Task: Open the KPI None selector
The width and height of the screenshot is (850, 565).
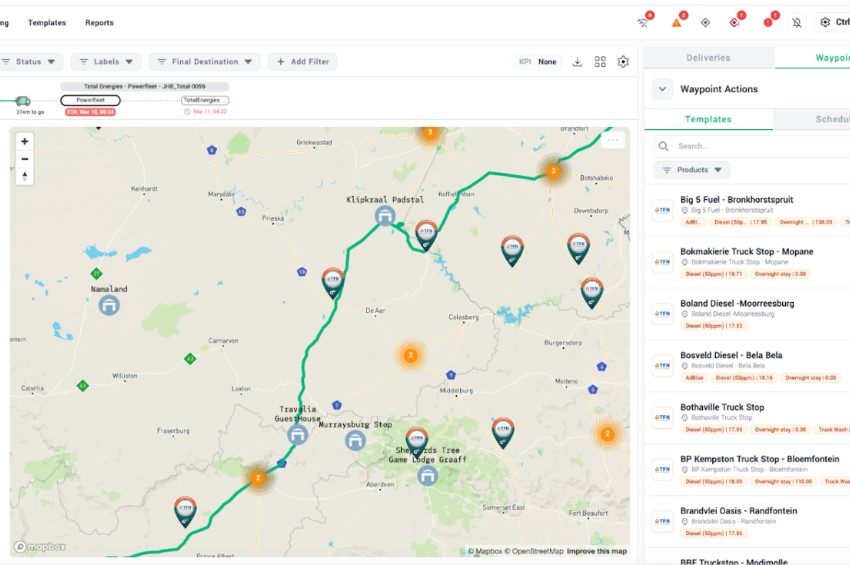Action: tap(538, 62)
